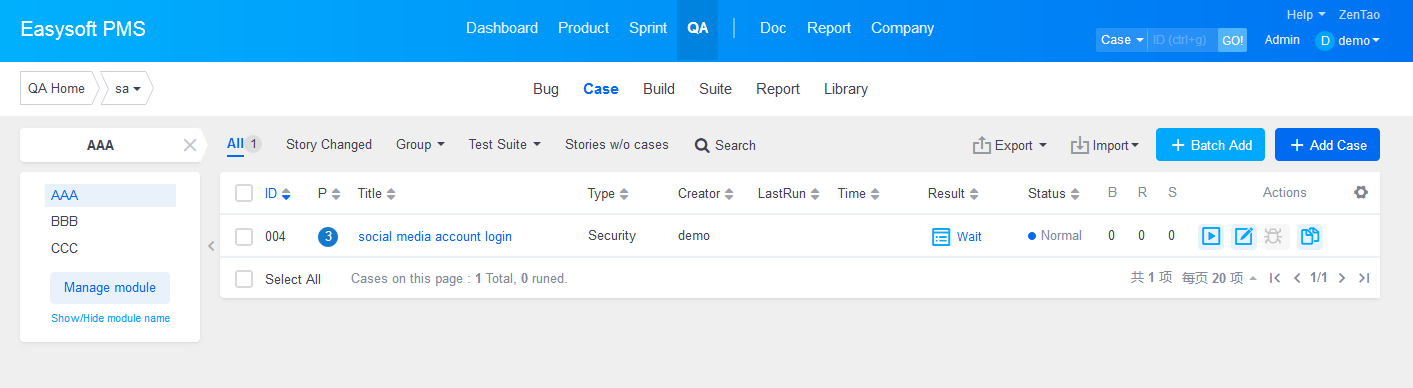
Task: Sort the cases by Status
Action: coord(1054,193)
